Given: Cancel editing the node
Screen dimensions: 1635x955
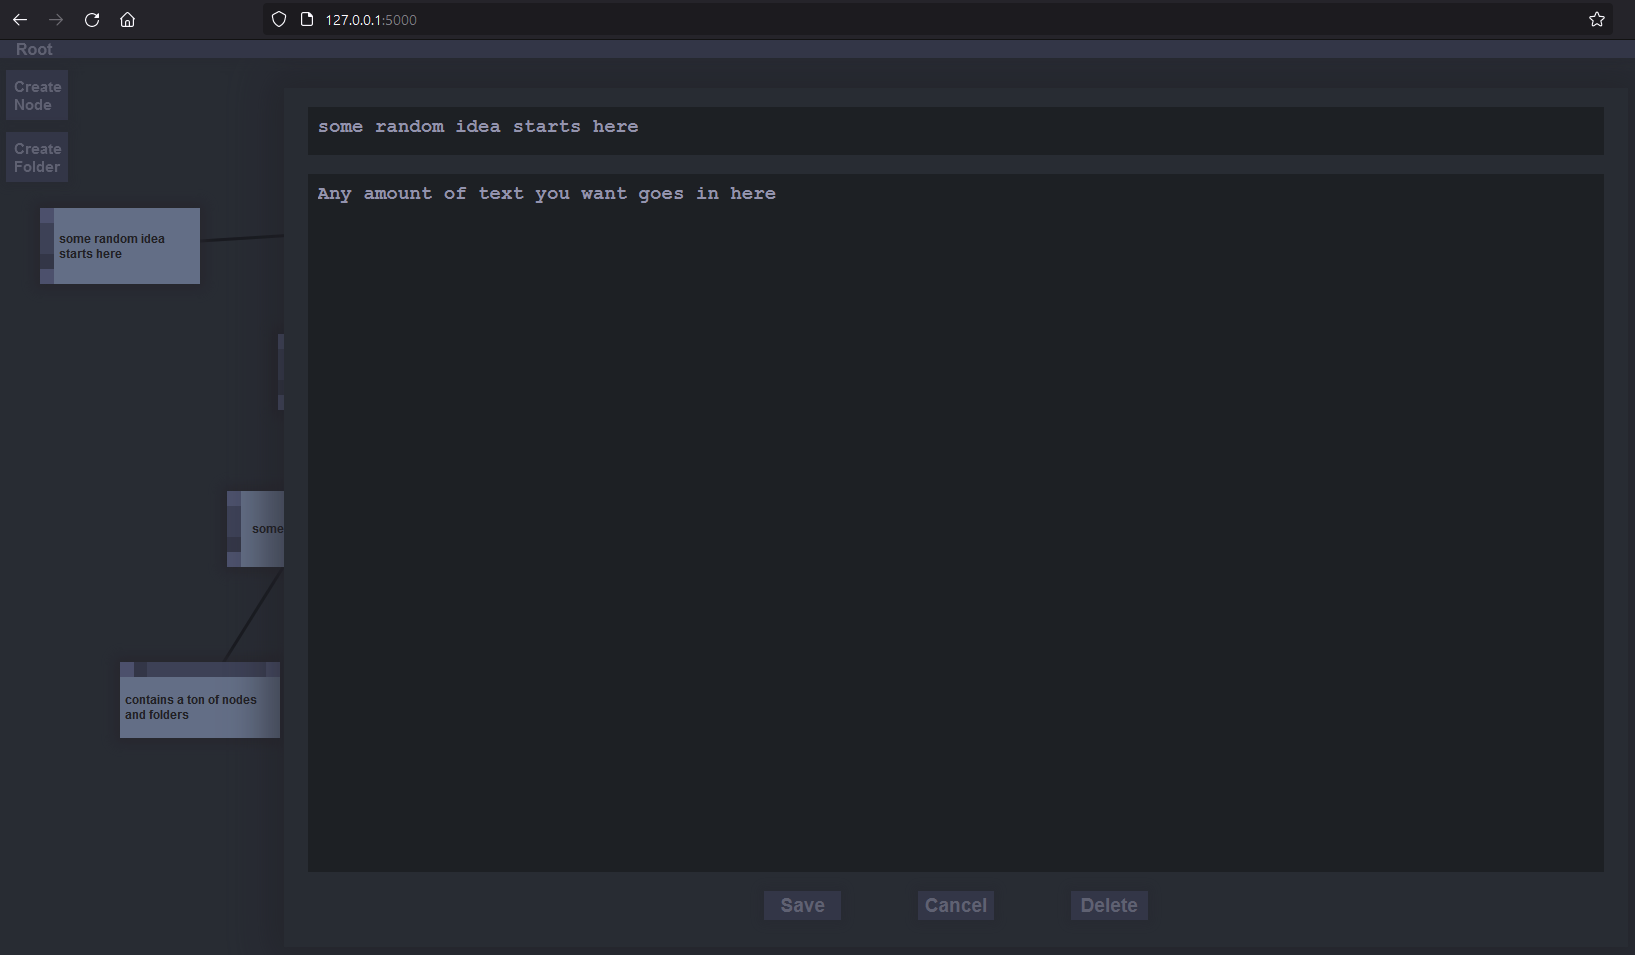Looking at the screenshot, I should pos(956,906).
